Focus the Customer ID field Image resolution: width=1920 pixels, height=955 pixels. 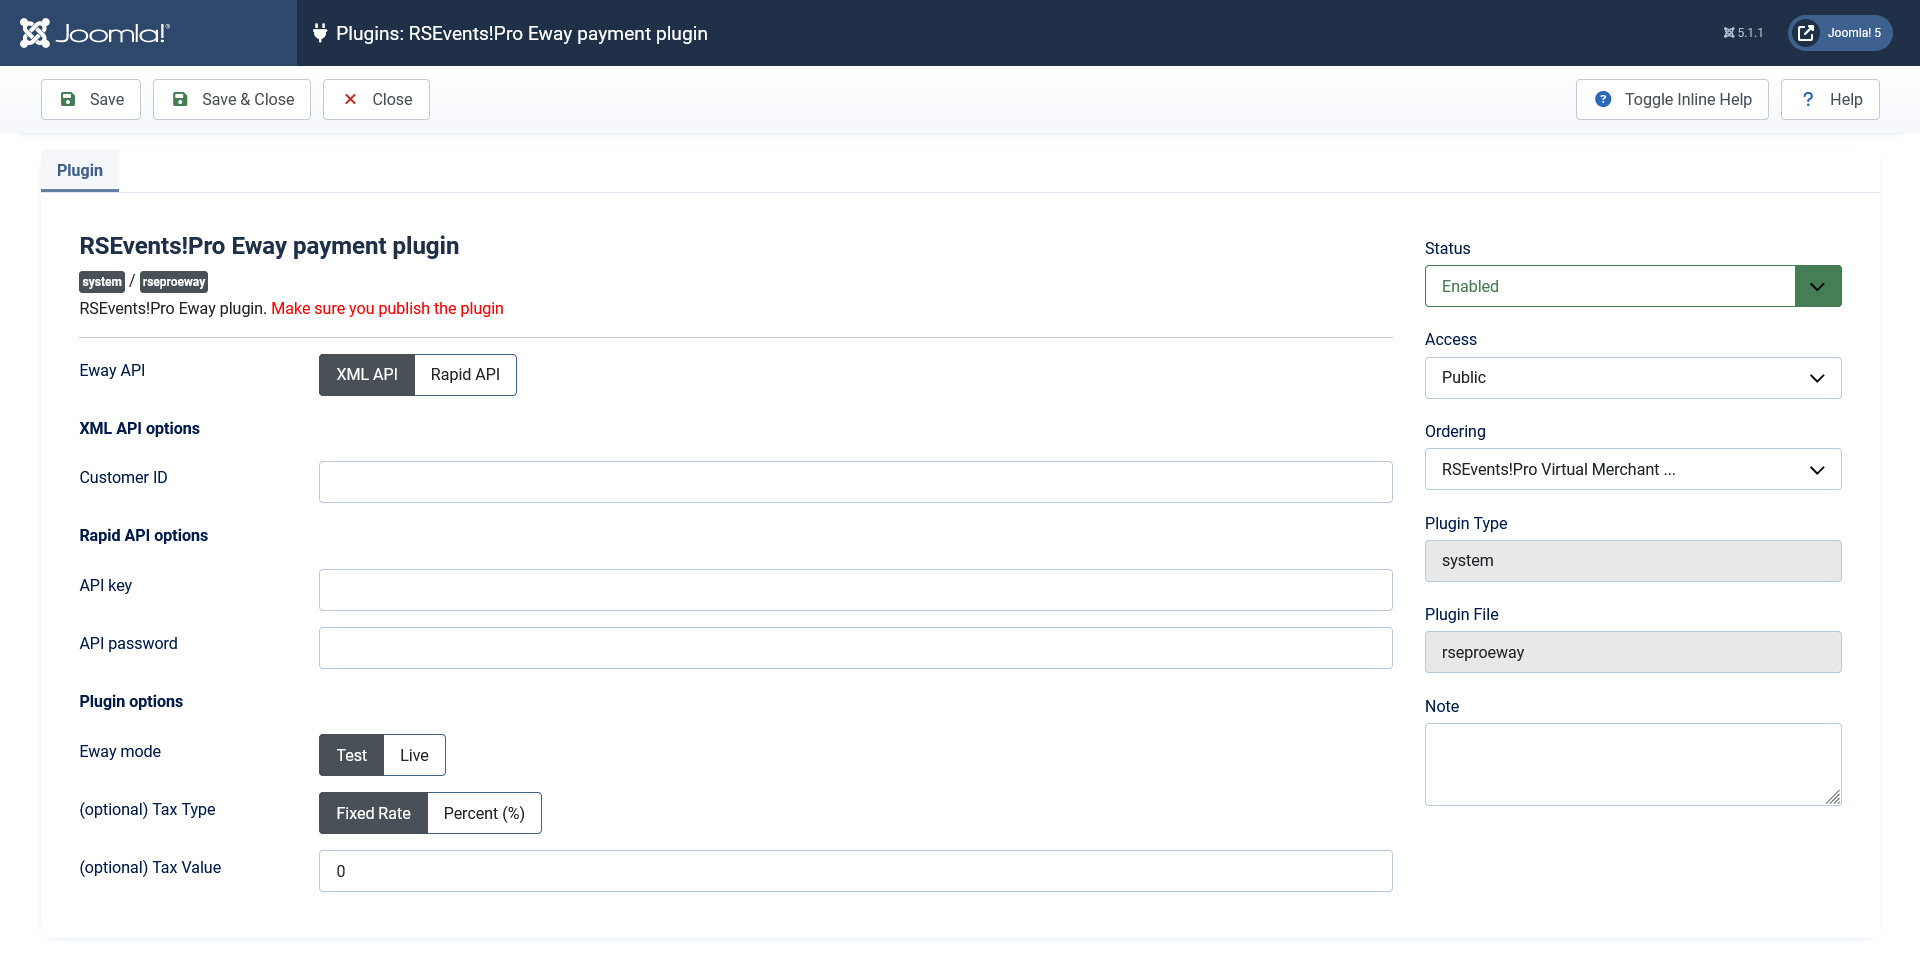856,482
